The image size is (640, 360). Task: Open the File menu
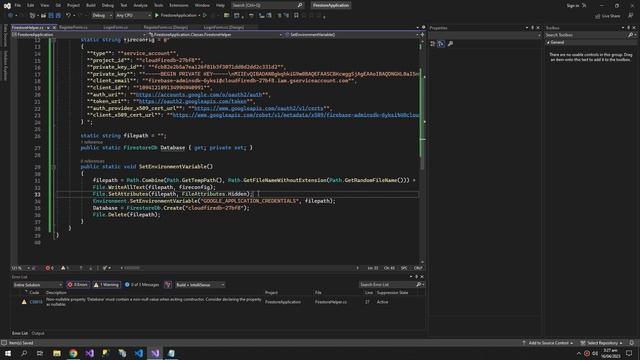tap(18, 5)
